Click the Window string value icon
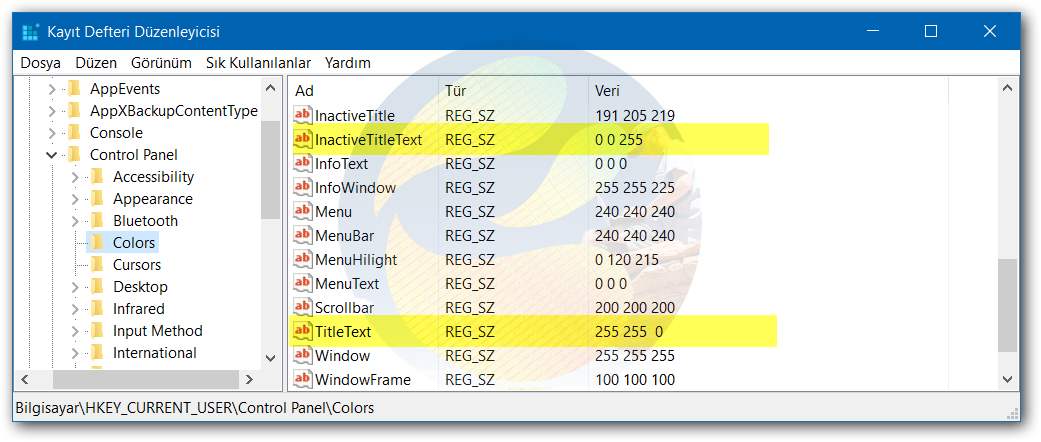Image resolution: width=1041 pixels, height=442 pixels. click(303, 355)
